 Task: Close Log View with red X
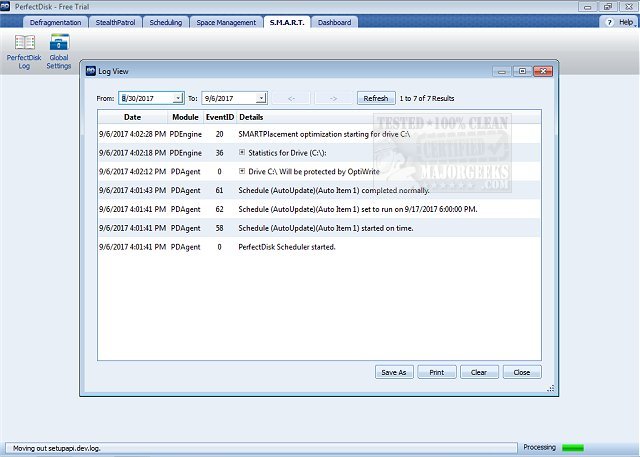pyautogui.click(x=543, y=71)
